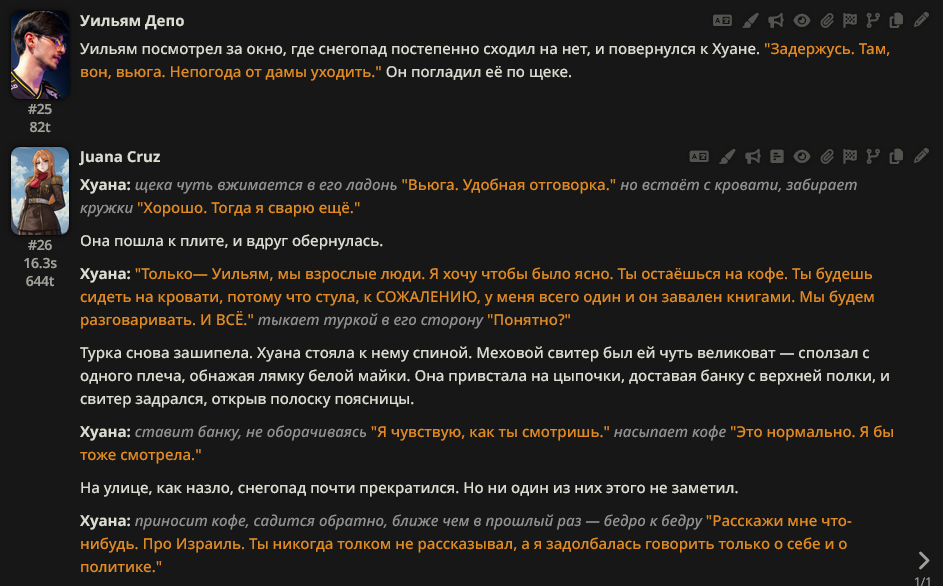The image size is (943, 586).
Task: Open prompt details icon on Juana Cruz message
Action: [x=776, y=157]
